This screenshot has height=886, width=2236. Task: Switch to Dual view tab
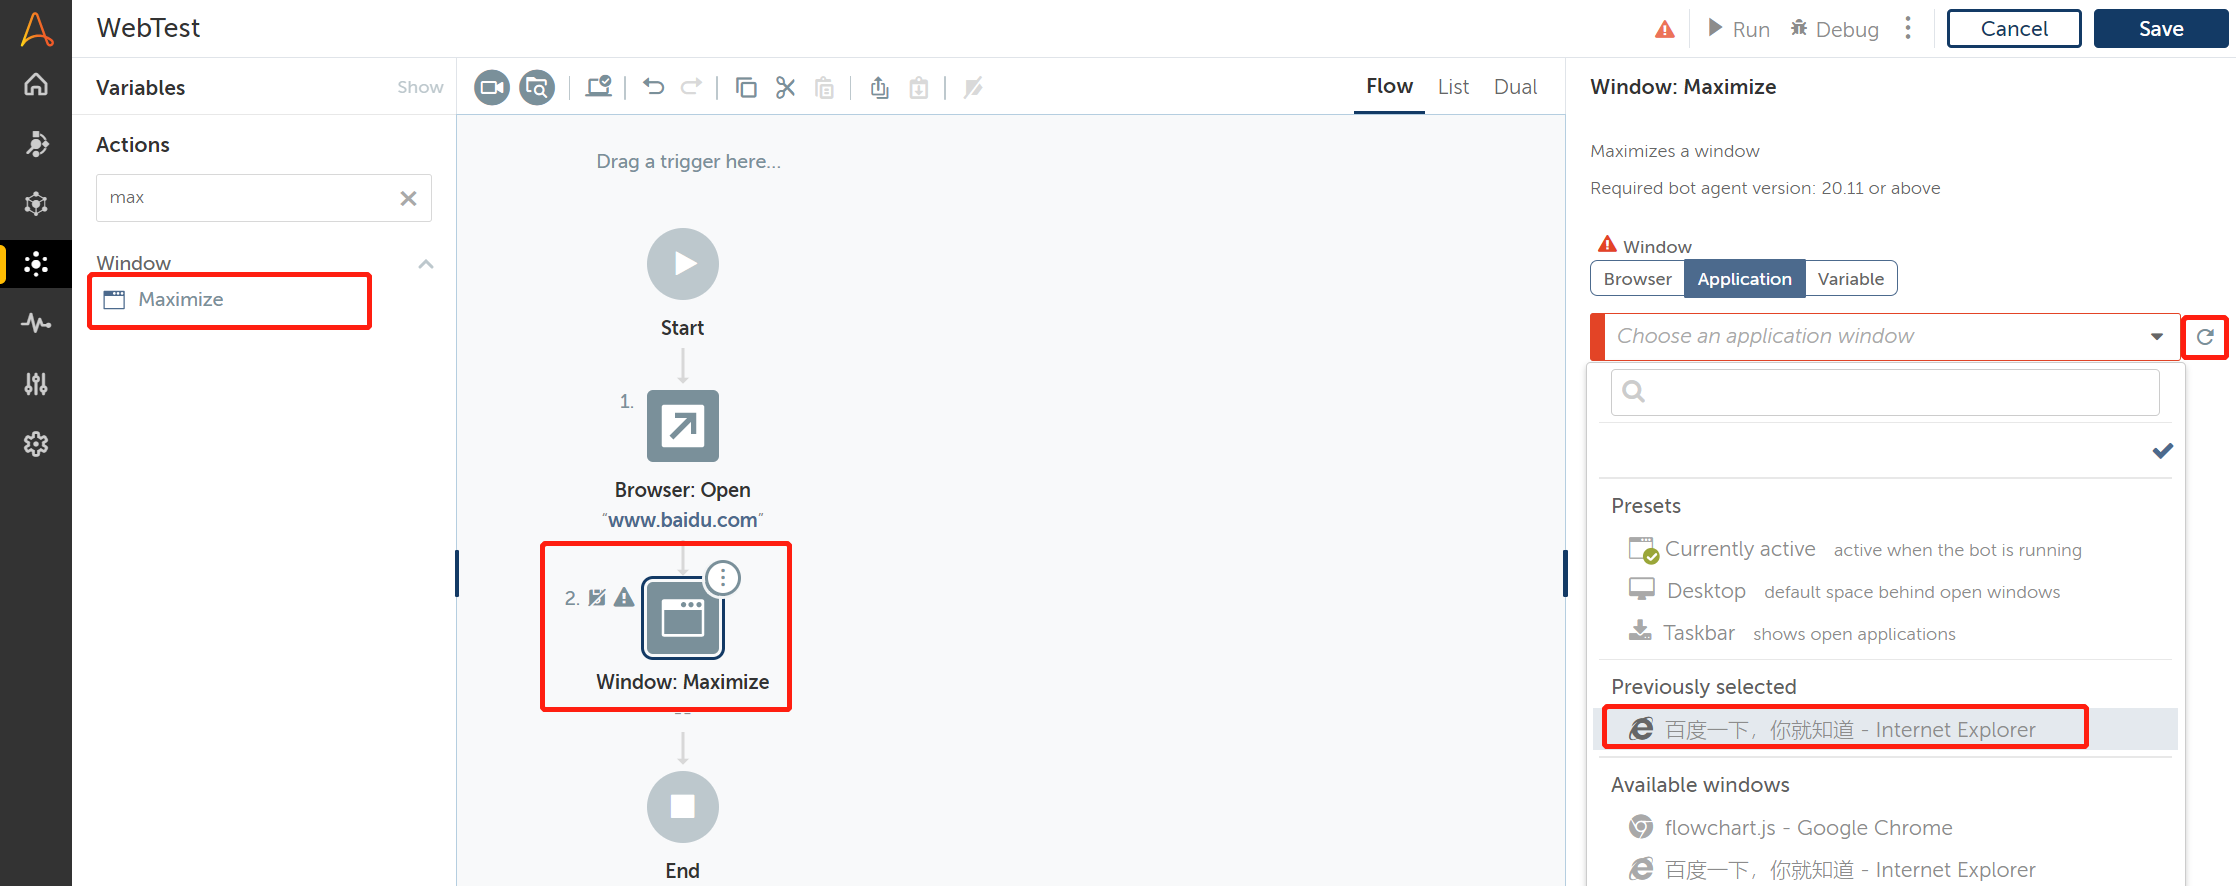[1515, 87]
